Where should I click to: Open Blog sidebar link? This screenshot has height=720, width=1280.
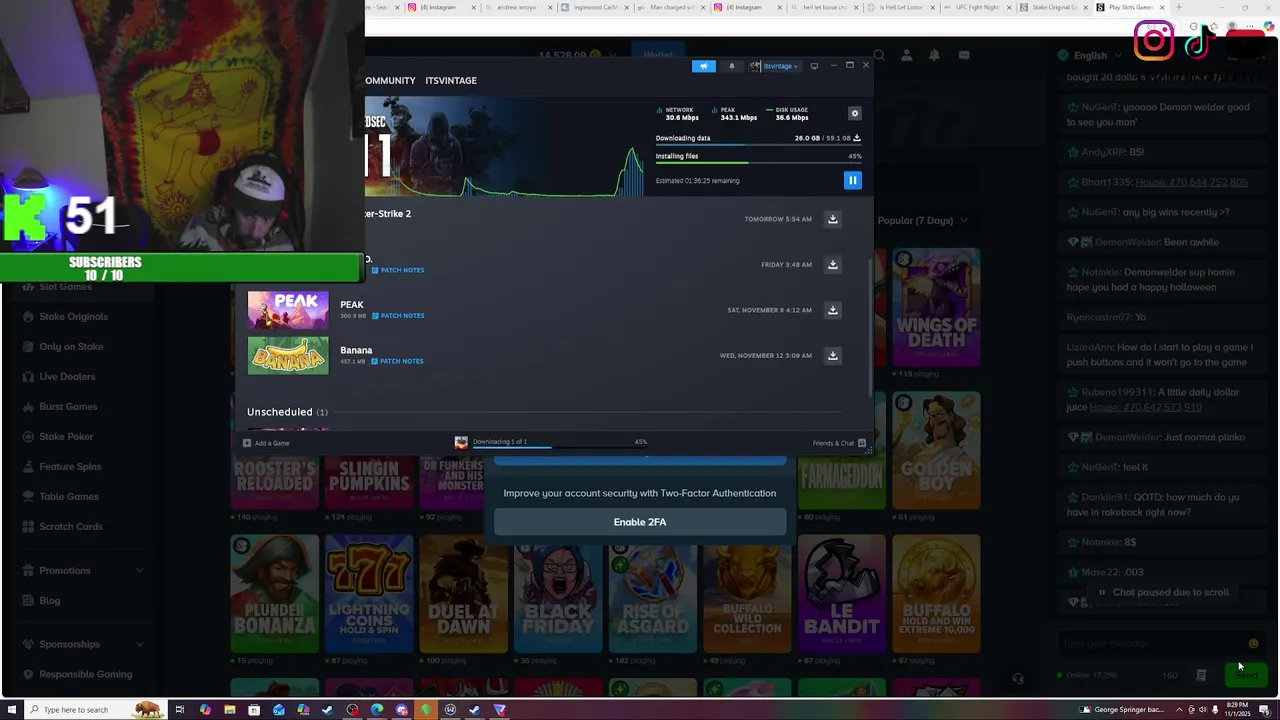[50, 601]
